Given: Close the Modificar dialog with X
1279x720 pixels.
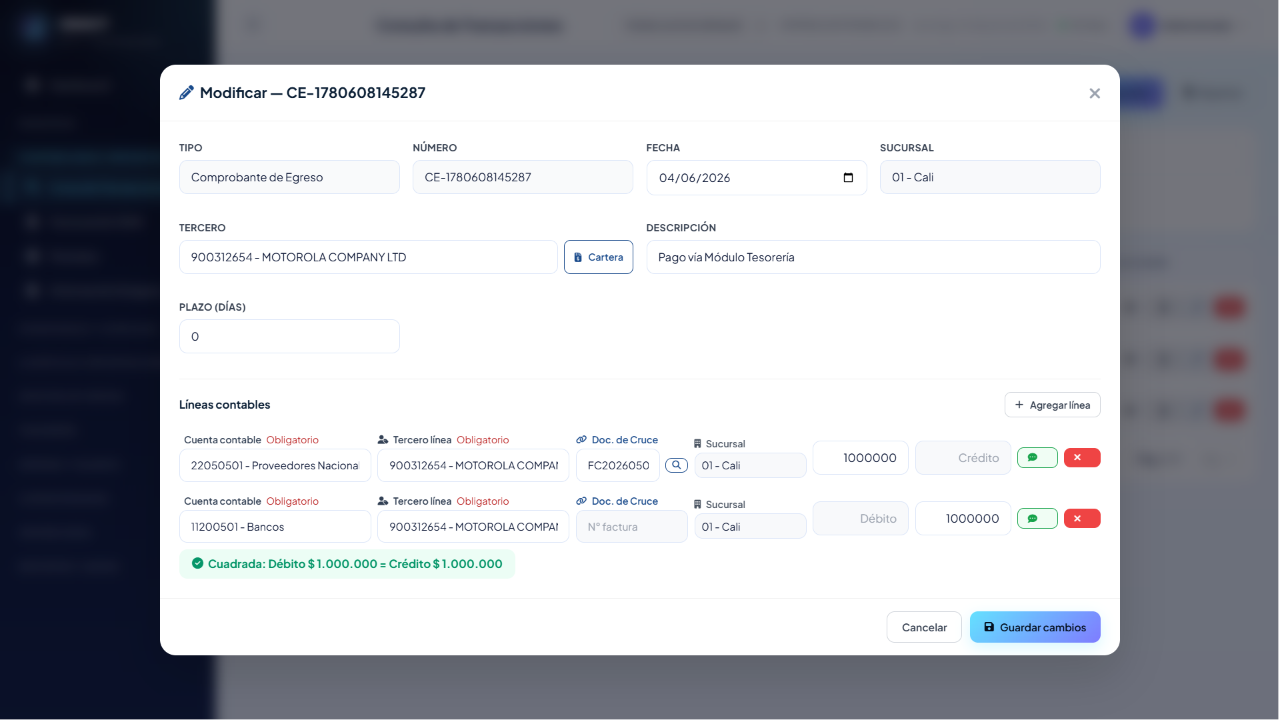Looking at the screenshot, I should (1094, 93).
